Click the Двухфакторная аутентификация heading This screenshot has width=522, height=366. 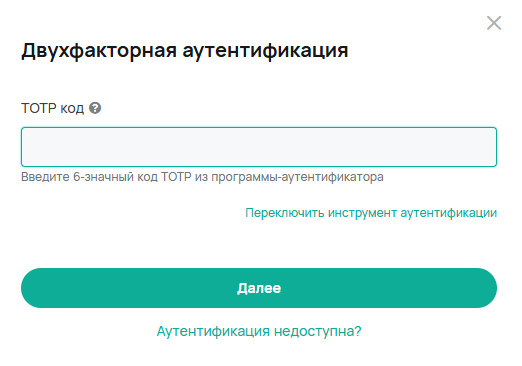coord(185,51)
